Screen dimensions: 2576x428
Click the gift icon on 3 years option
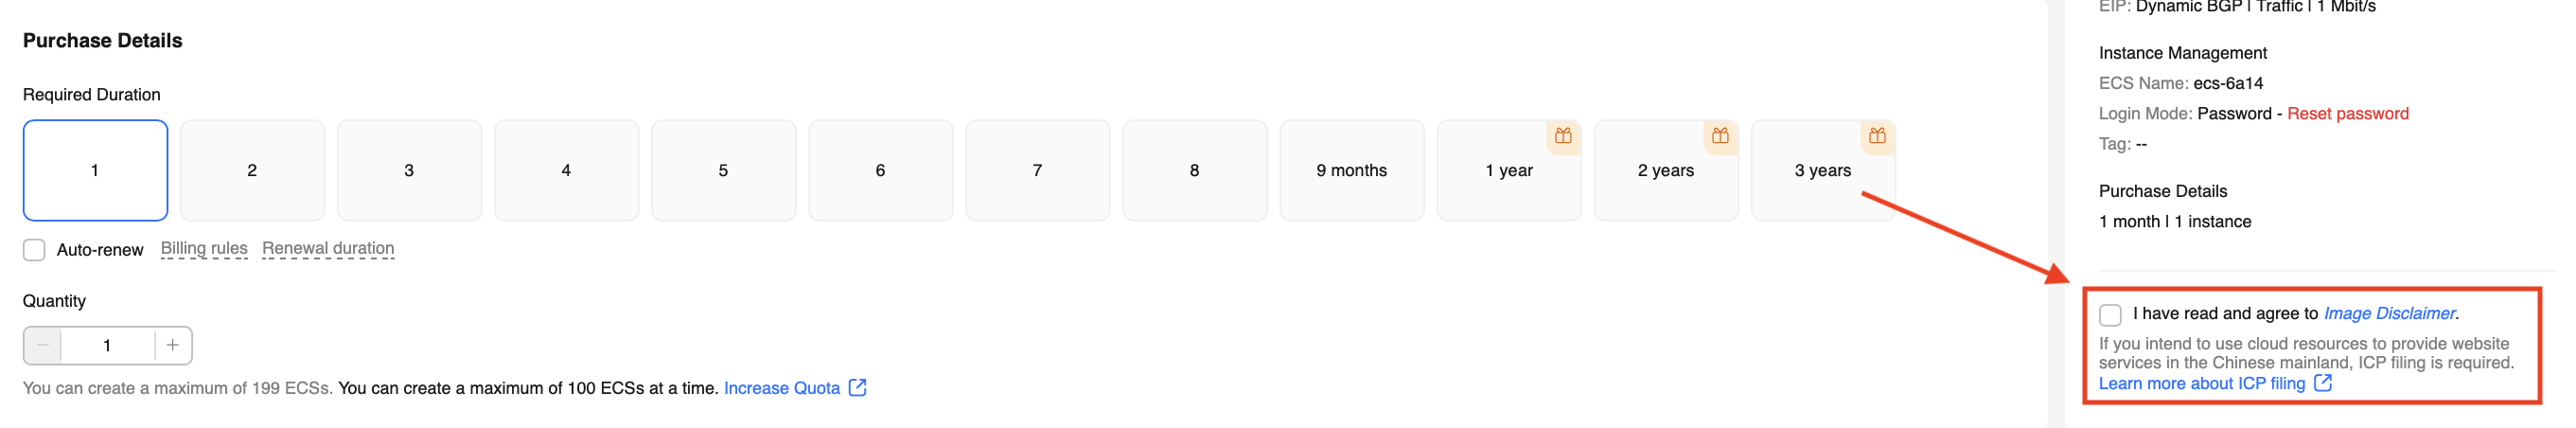coord(1876,136)
